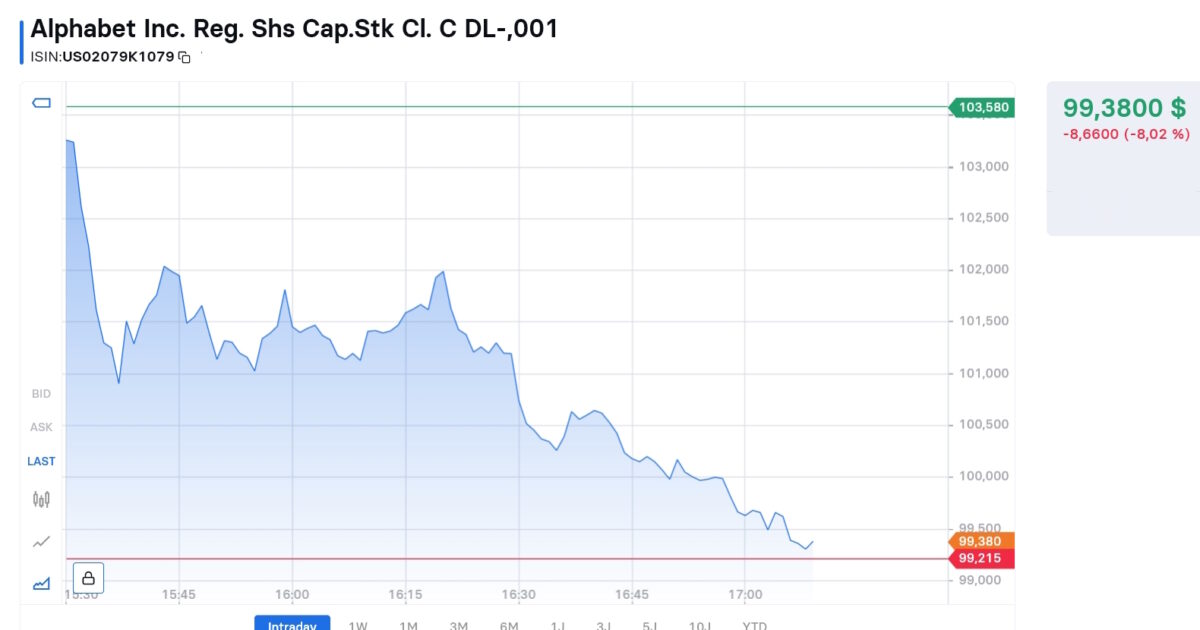Image resolution: width=1200 pixels, height=630 pixels.
Task: Switch chart to 1M range
Action: [x=408, y=625]
